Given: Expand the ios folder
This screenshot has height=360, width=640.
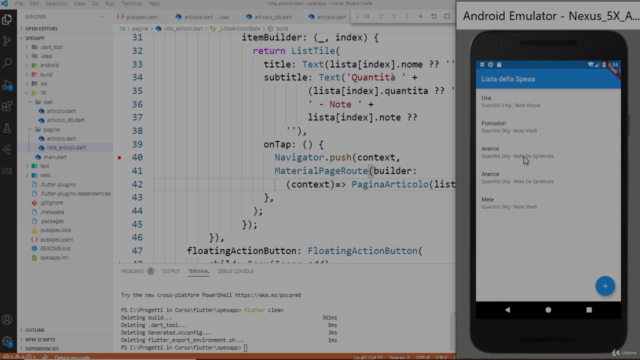Looking at the screenshot, I should (65, 84).
